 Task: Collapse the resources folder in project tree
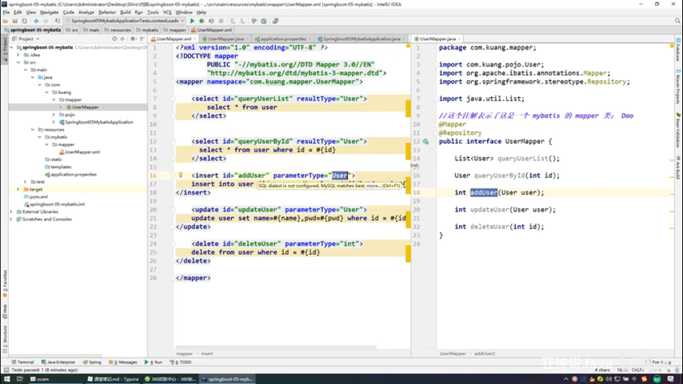(x=33, y=130)
